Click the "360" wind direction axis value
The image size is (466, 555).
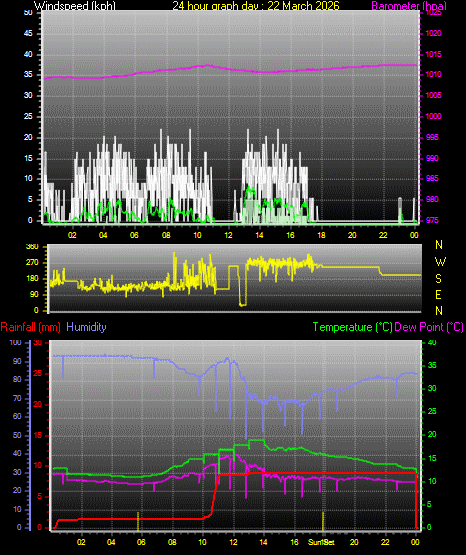32,247
